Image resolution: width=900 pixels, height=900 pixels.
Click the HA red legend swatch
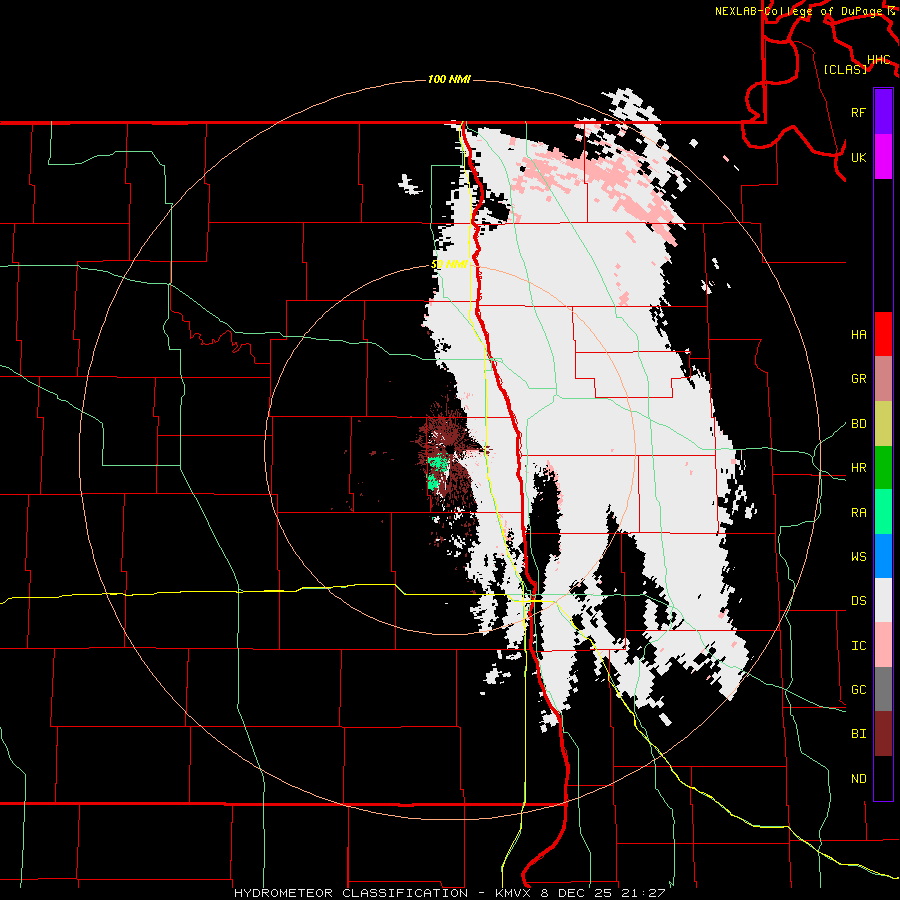(883, 334)
